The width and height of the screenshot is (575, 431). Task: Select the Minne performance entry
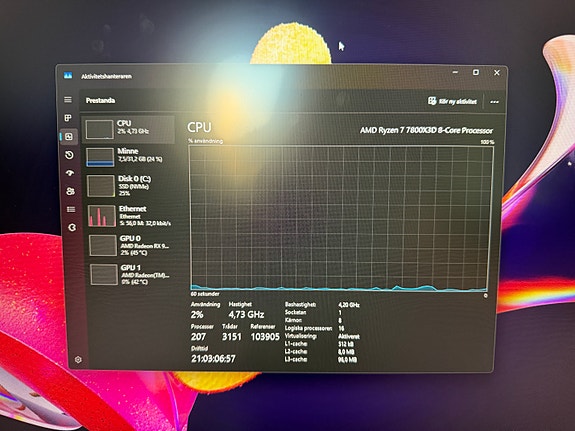pos(129,157)
